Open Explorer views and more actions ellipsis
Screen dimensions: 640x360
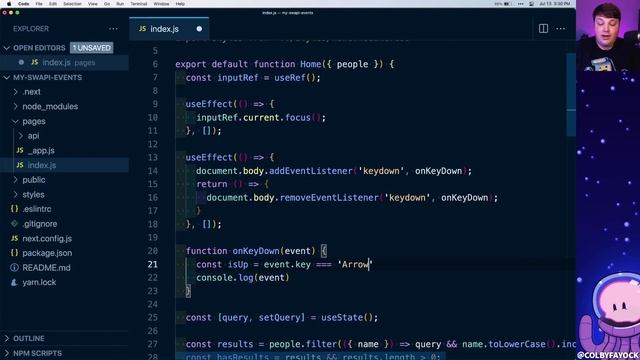[113, 29]
